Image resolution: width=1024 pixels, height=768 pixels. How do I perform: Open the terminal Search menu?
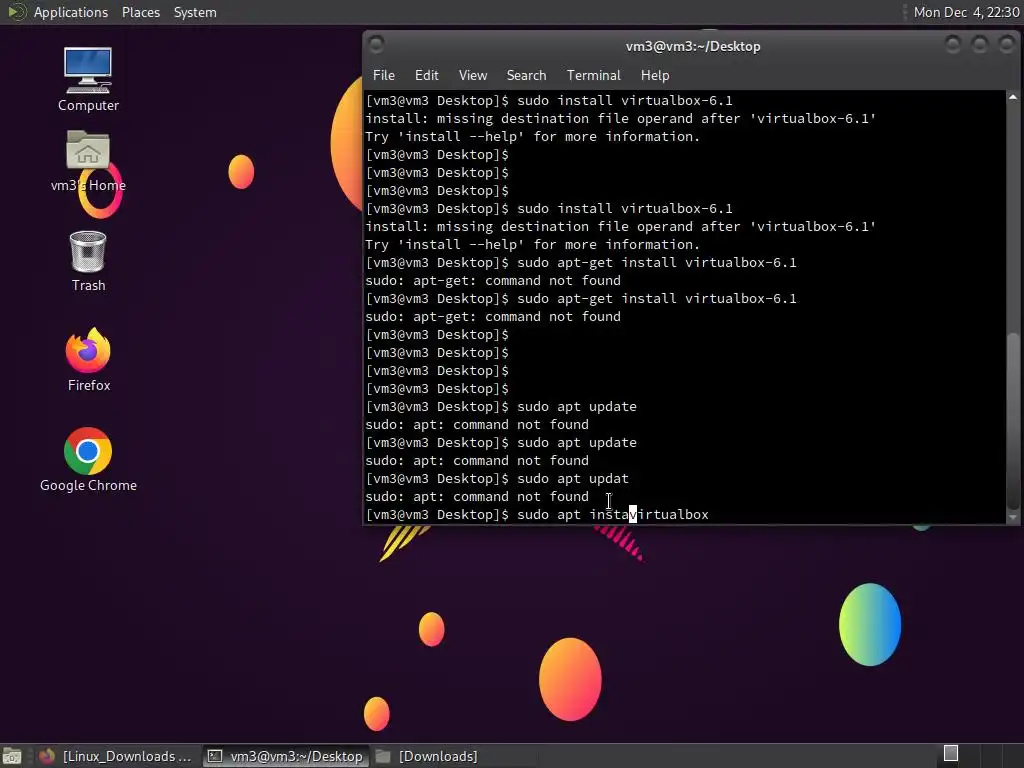pyautogui.click(x=526, y=75)
